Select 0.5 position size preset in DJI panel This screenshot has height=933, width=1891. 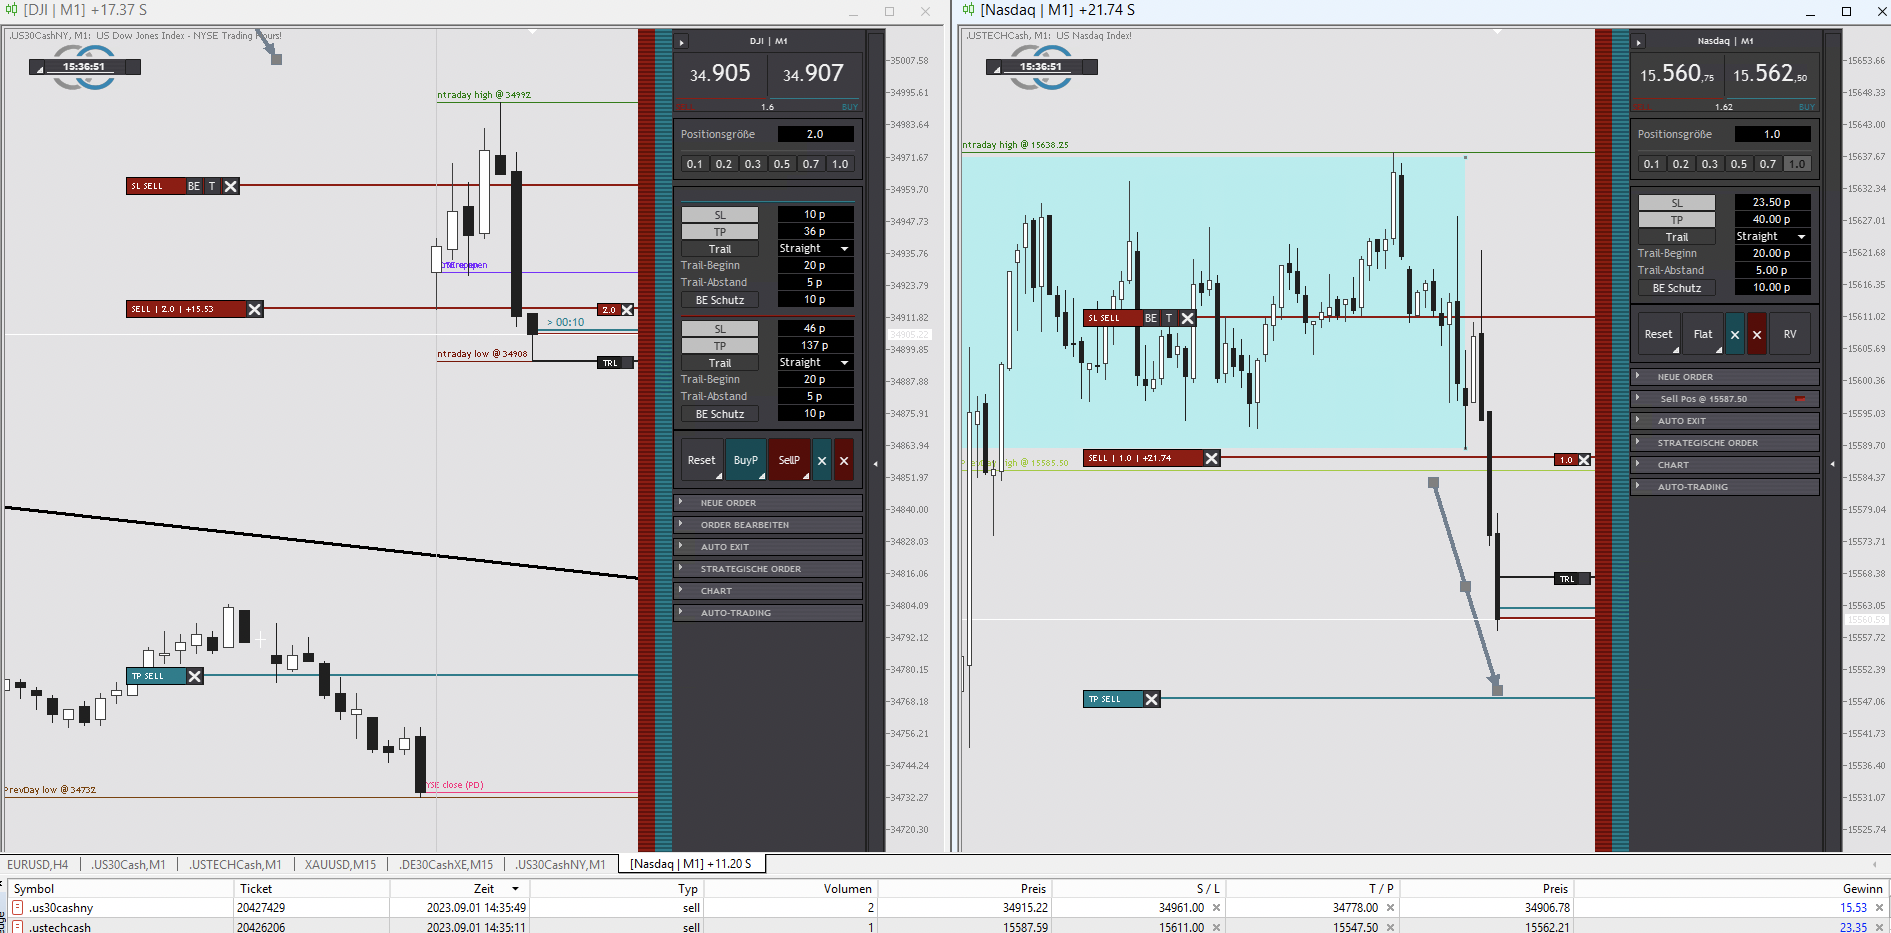point(782,164)
